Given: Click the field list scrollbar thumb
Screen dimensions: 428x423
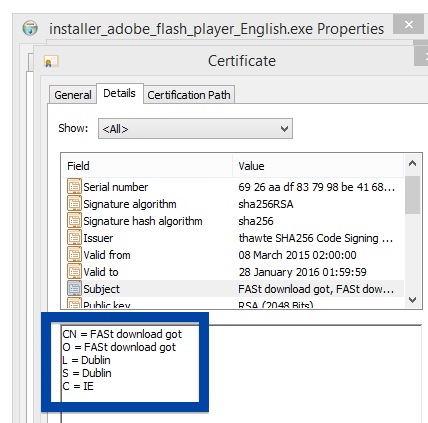Looking at the screenshot, I should click(x=413, y=195).
